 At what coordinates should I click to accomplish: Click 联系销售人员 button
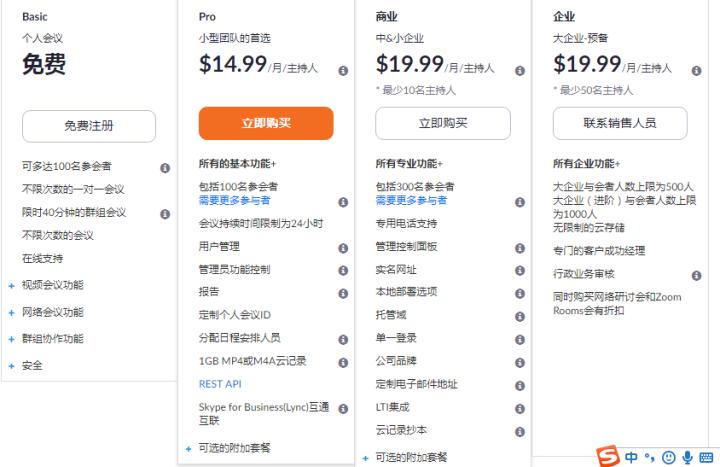coord(620,123)
